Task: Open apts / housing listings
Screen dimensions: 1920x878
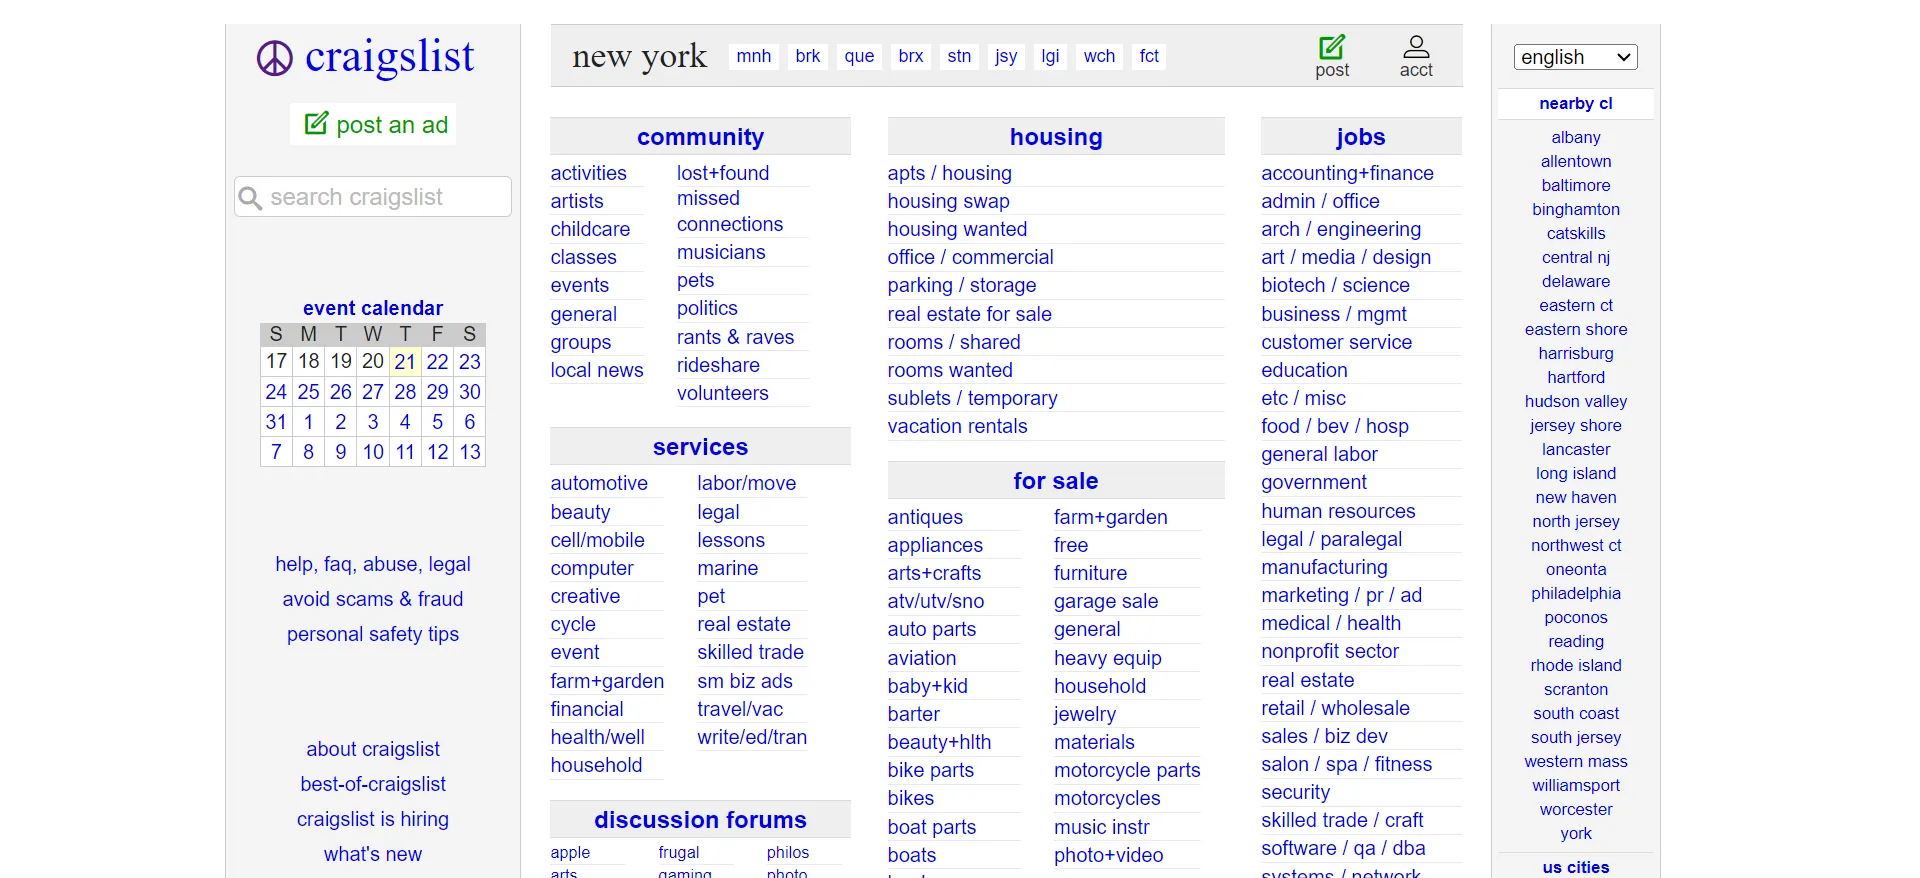Action: pyautogui.click(x=949, y=173)
